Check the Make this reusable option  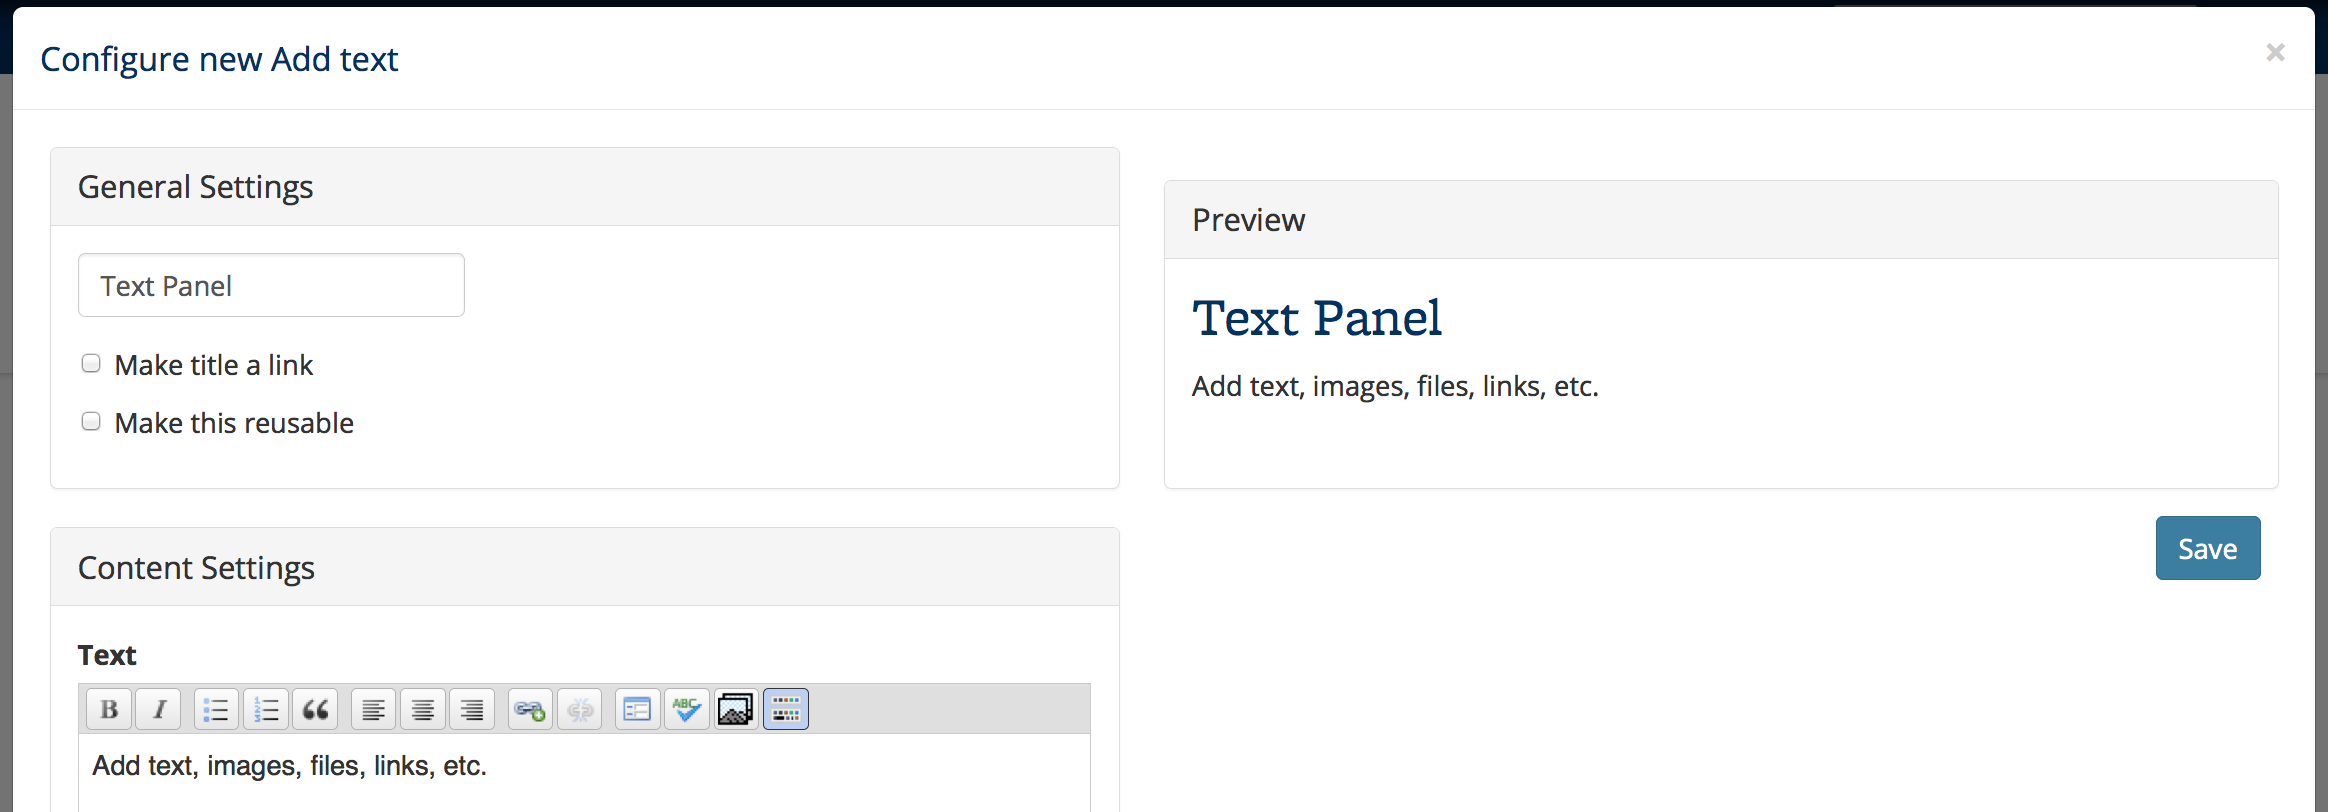(x=91, y=422)
